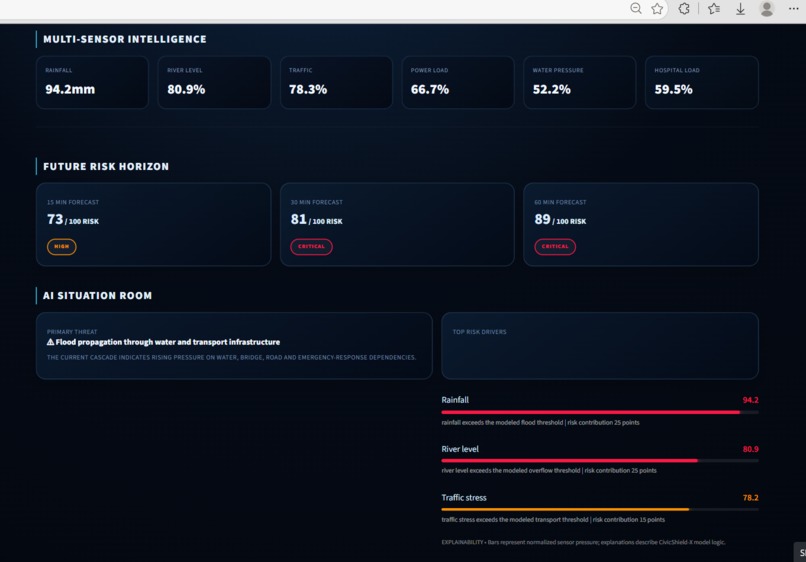
Task: Click the EXPLAINABILITY footnote text
Action: point(583,542)
